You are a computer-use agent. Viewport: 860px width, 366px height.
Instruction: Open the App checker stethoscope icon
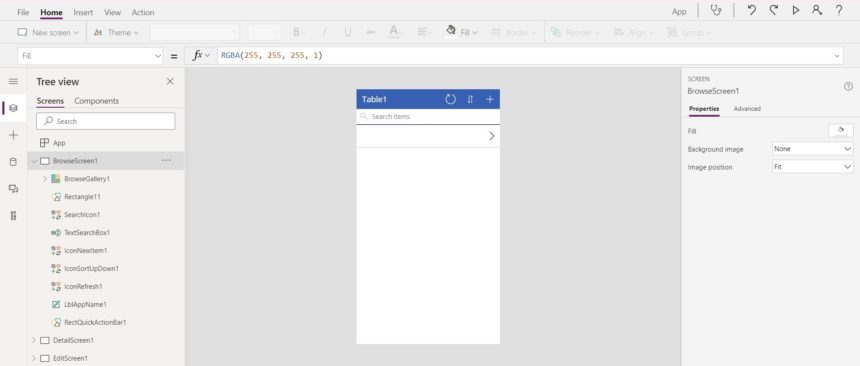(716, 10)
